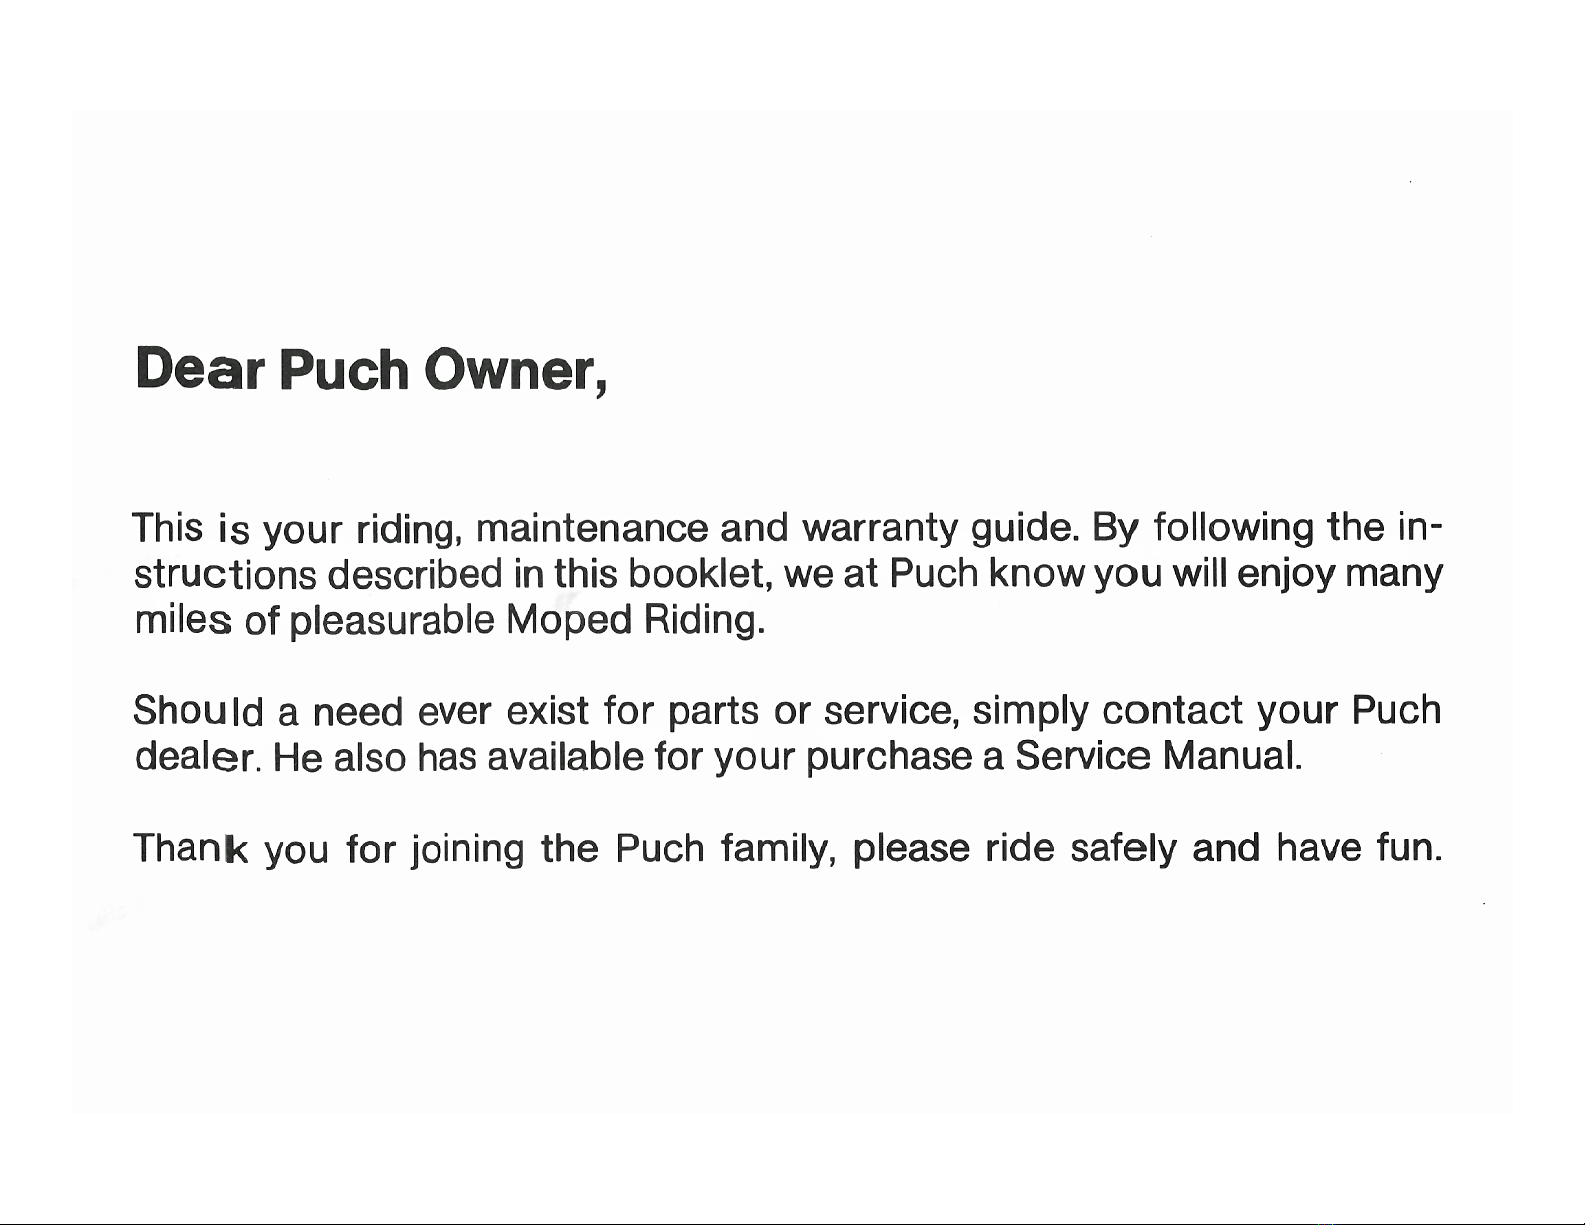Screen dimensions: 1585x1225
Task: Click the word 'structions' starting second line
Action: tap(225, 575)
